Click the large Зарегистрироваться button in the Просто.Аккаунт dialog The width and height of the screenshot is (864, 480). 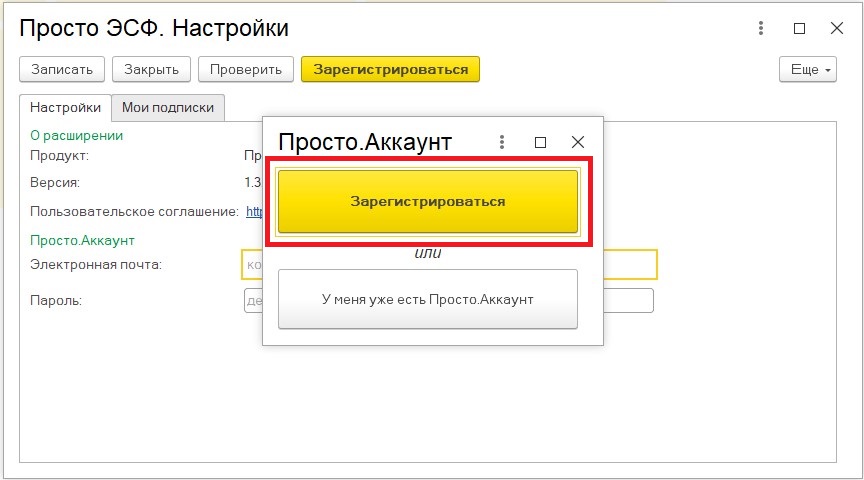click(428, 202)
